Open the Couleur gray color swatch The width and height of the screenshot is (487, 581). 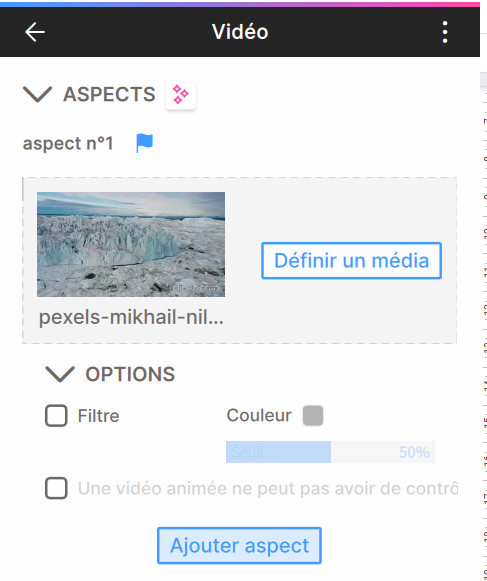(313, 415)
